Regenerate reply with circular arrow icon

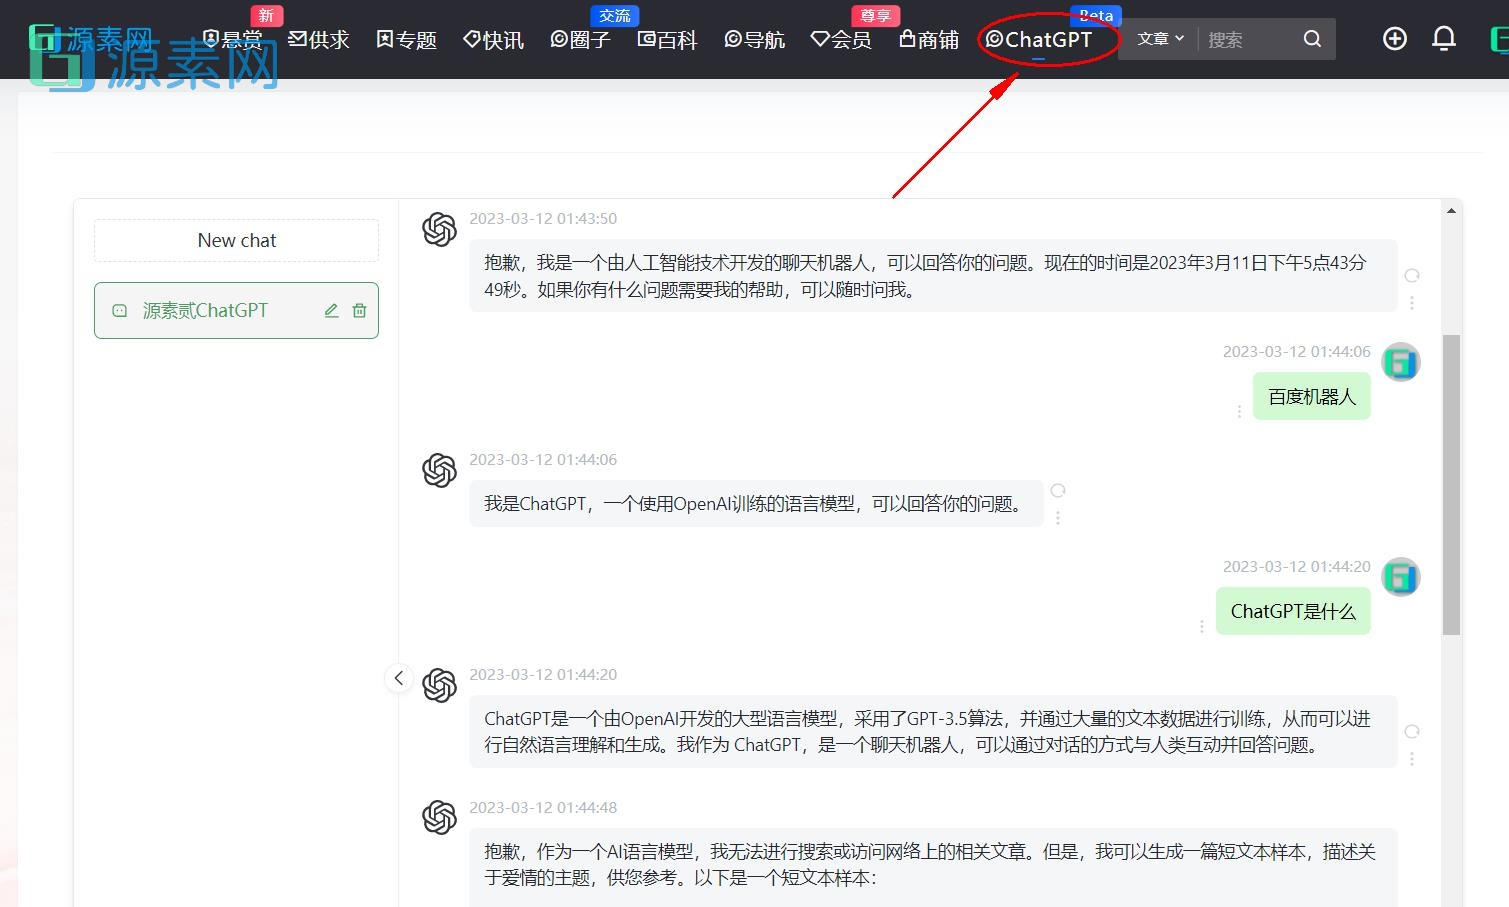pyautogui.click(x=1411, y=275)
